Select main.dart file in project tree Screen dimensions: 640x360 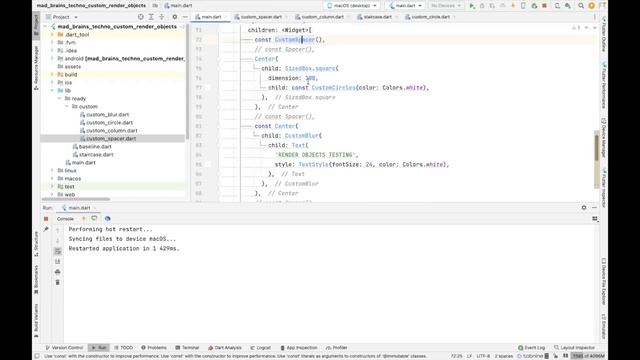point(81,162)
